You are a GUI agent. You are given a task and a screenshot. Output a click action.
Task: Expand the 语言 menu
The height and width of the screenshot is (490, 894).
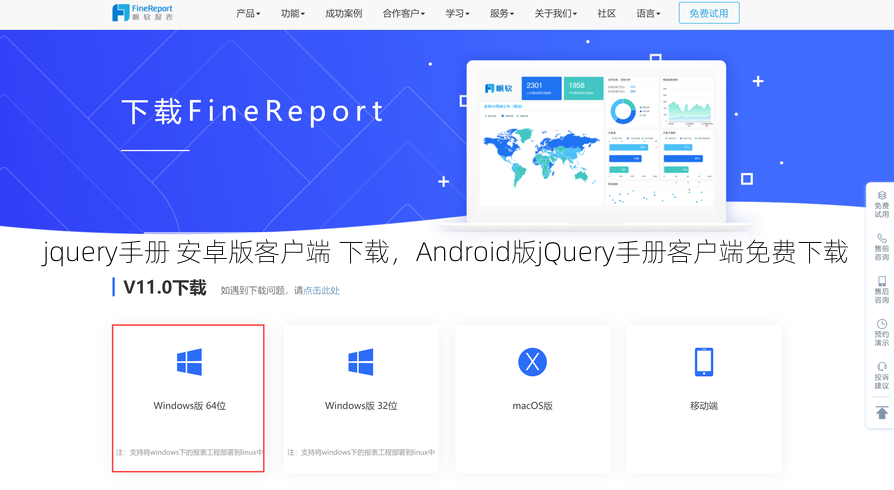648,13
